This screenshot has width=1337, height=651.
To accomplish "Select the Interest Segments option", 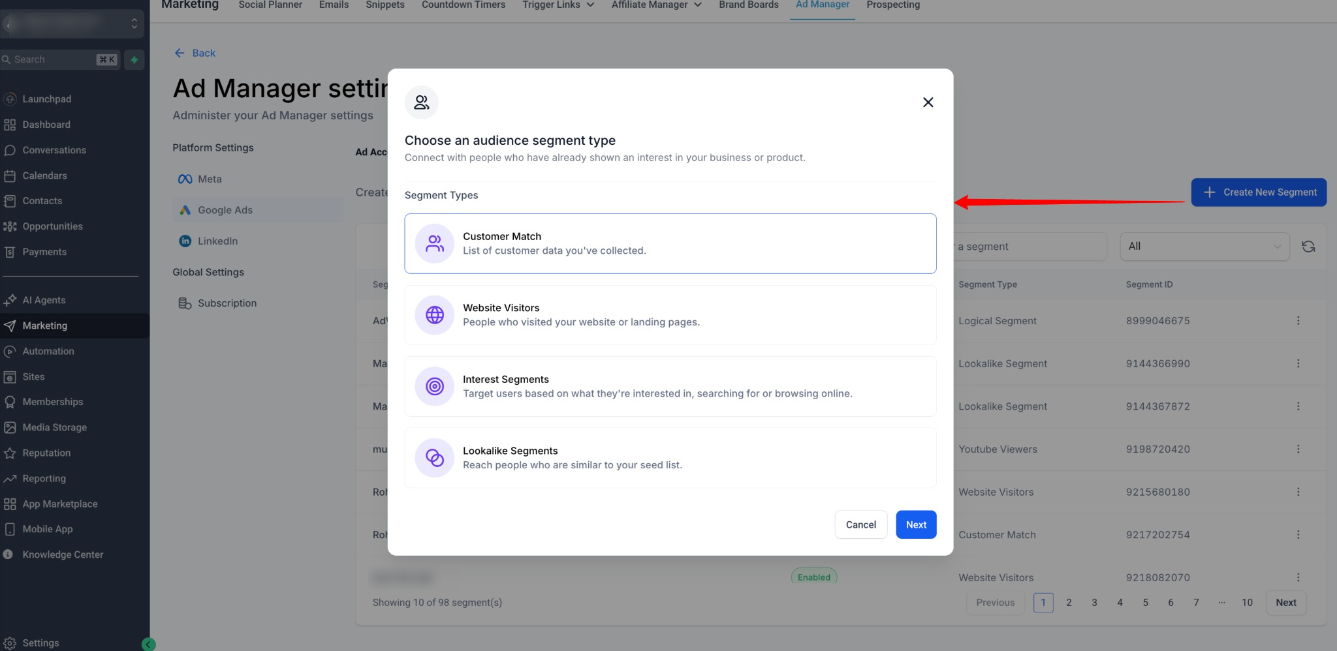I will [x=670, y=386].
